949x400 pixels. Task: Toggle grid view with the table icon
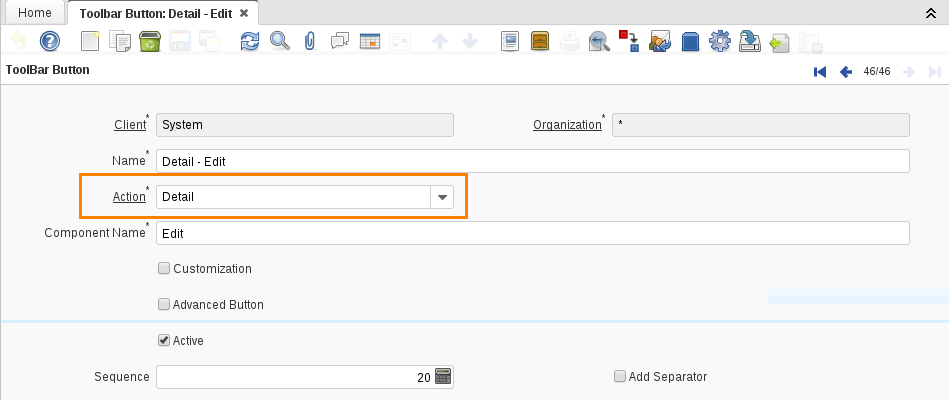(x=370, y=42)
